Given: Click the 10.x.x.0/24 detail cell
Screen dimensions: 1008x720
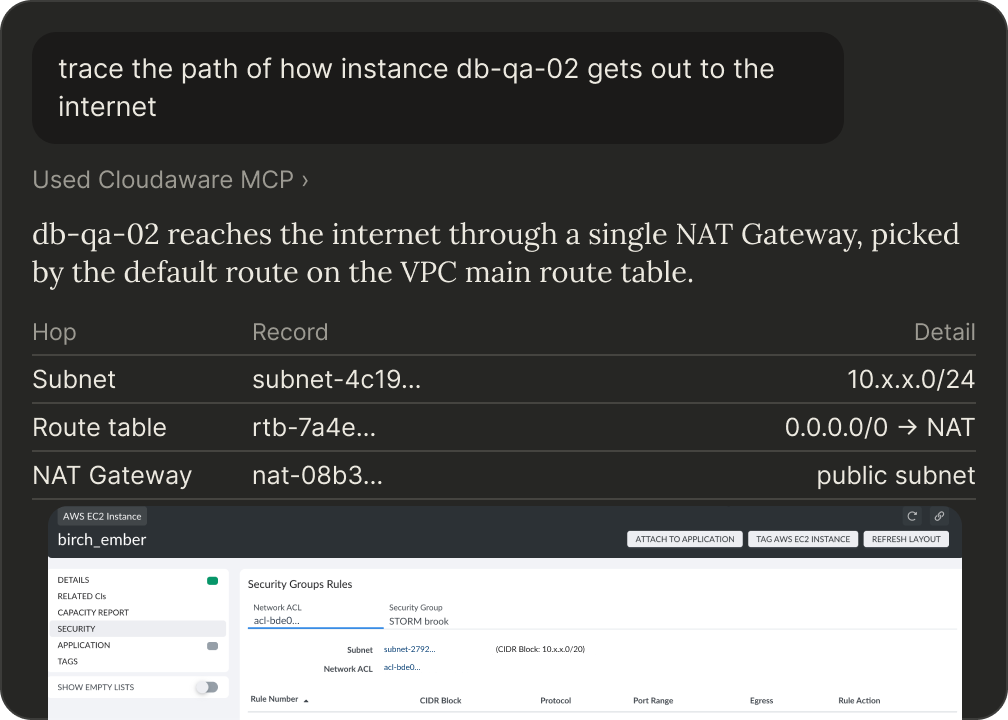Looking at the screenshot, I should point(911,379).
